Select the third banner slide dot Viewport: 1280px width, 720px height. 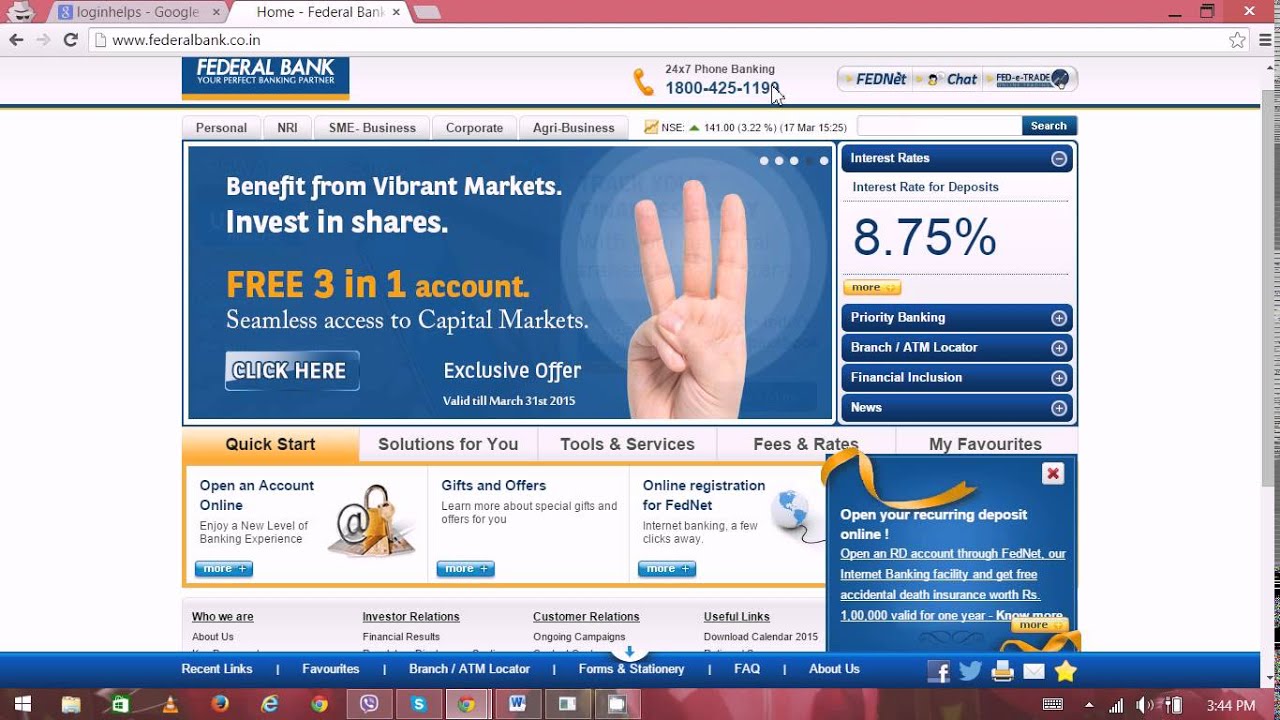click(x=794, y=160)
